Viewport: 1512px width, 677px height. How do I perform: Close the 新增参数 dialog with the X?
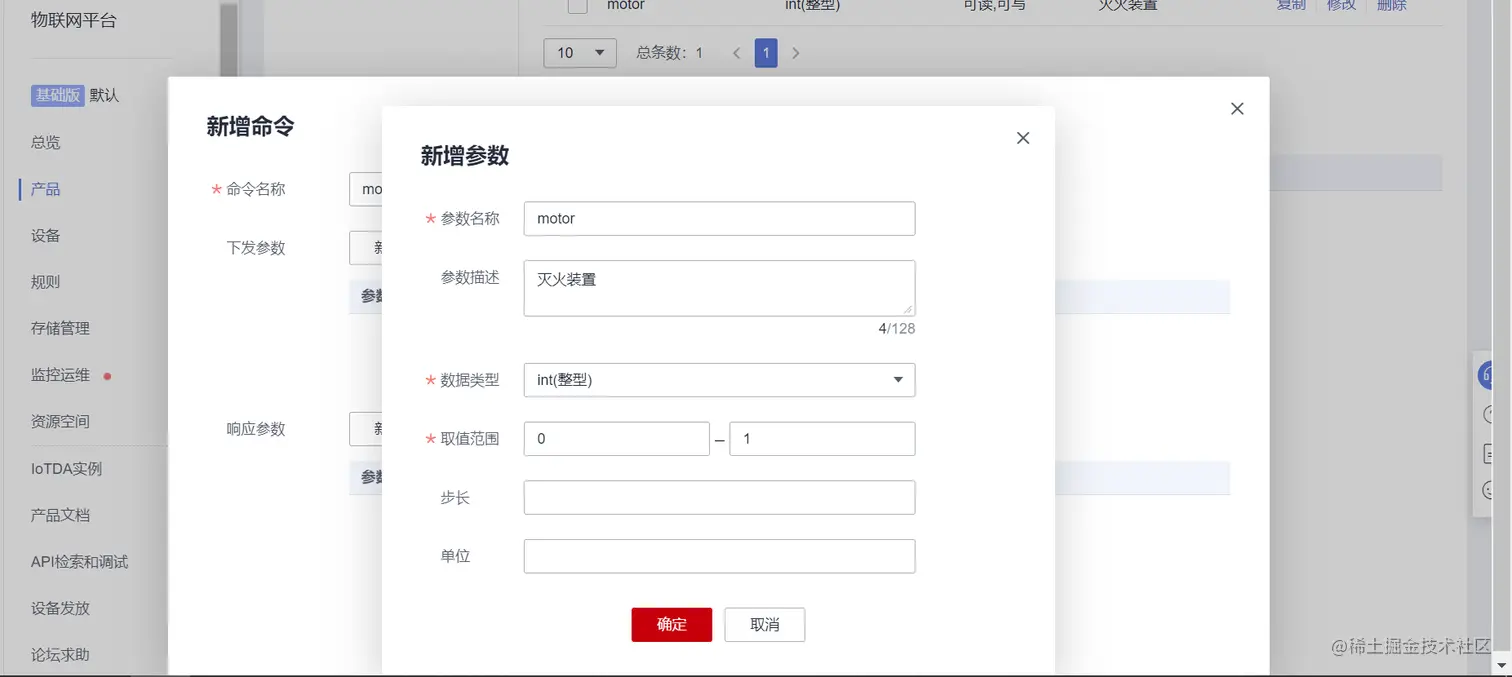click(1022, 138)
